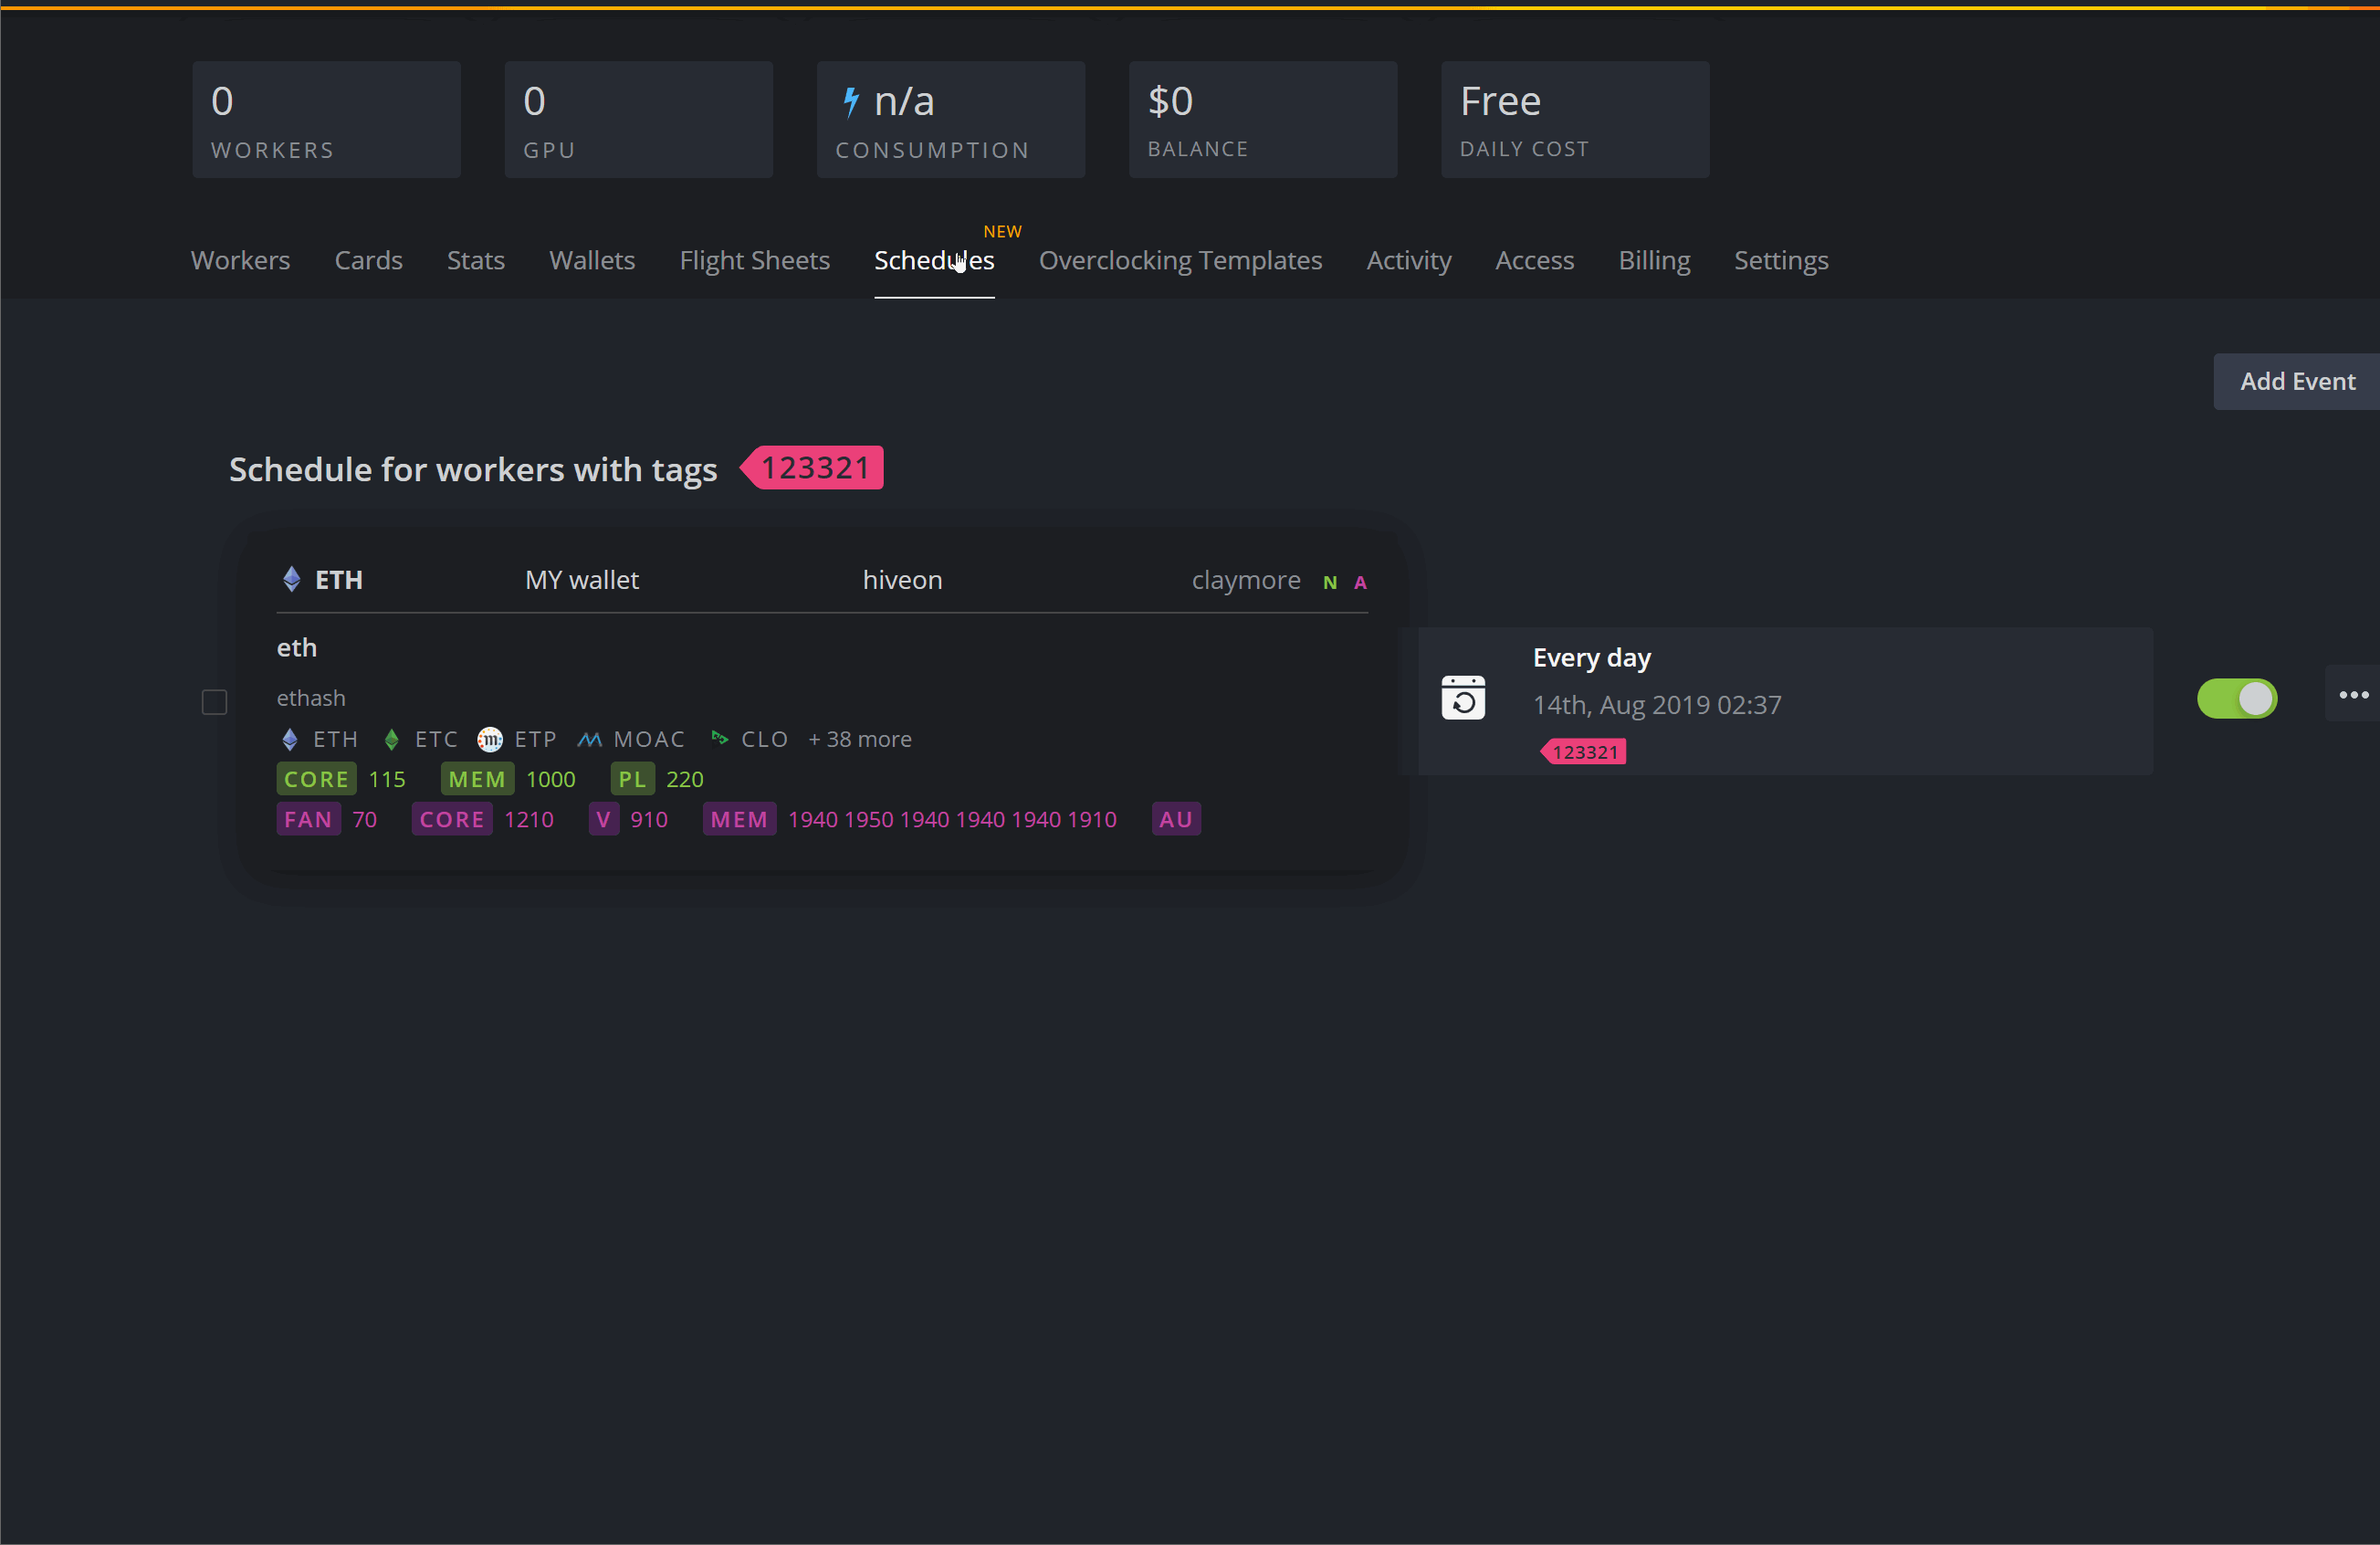Click the lightning bolt consumption icon
The width and height of the screenshot is (2380, 1545).
pyautogui.click(x=850, y=101)
